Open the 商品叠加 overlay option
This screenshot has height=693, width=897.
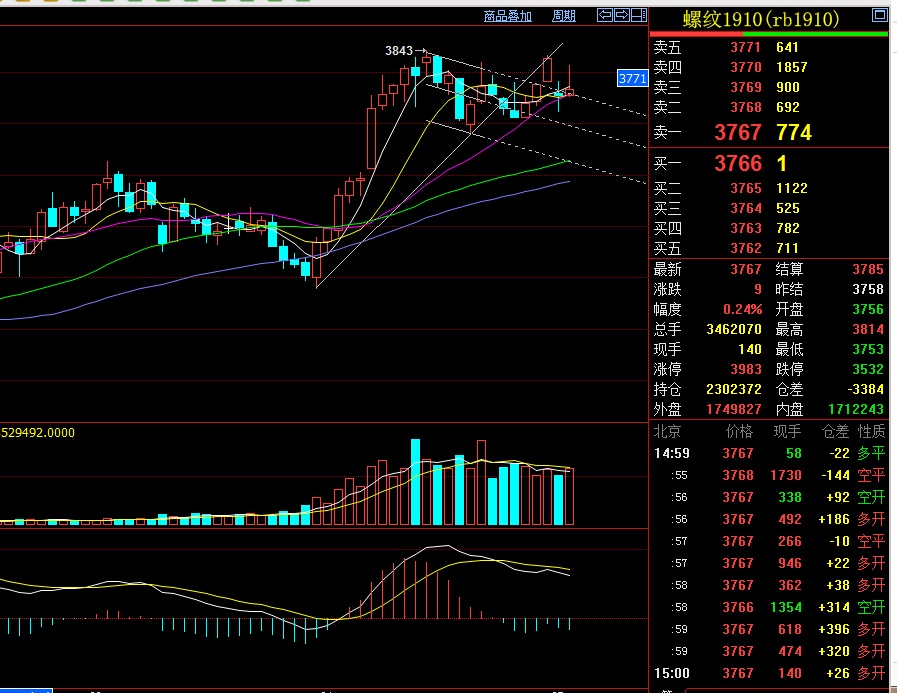point(508,15)
